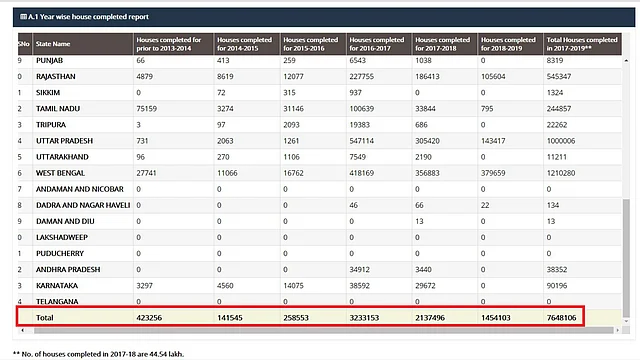640x360 pixels.
Task: Click the horizontal scrollbar left arrow
Action: pos(22,330)
